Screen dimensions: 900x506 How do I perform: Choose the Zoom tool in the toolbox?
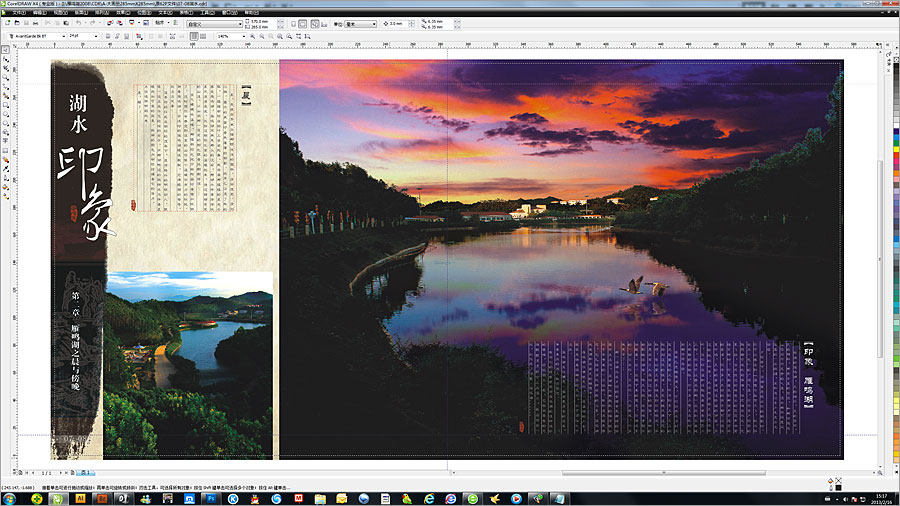(6, 79)
